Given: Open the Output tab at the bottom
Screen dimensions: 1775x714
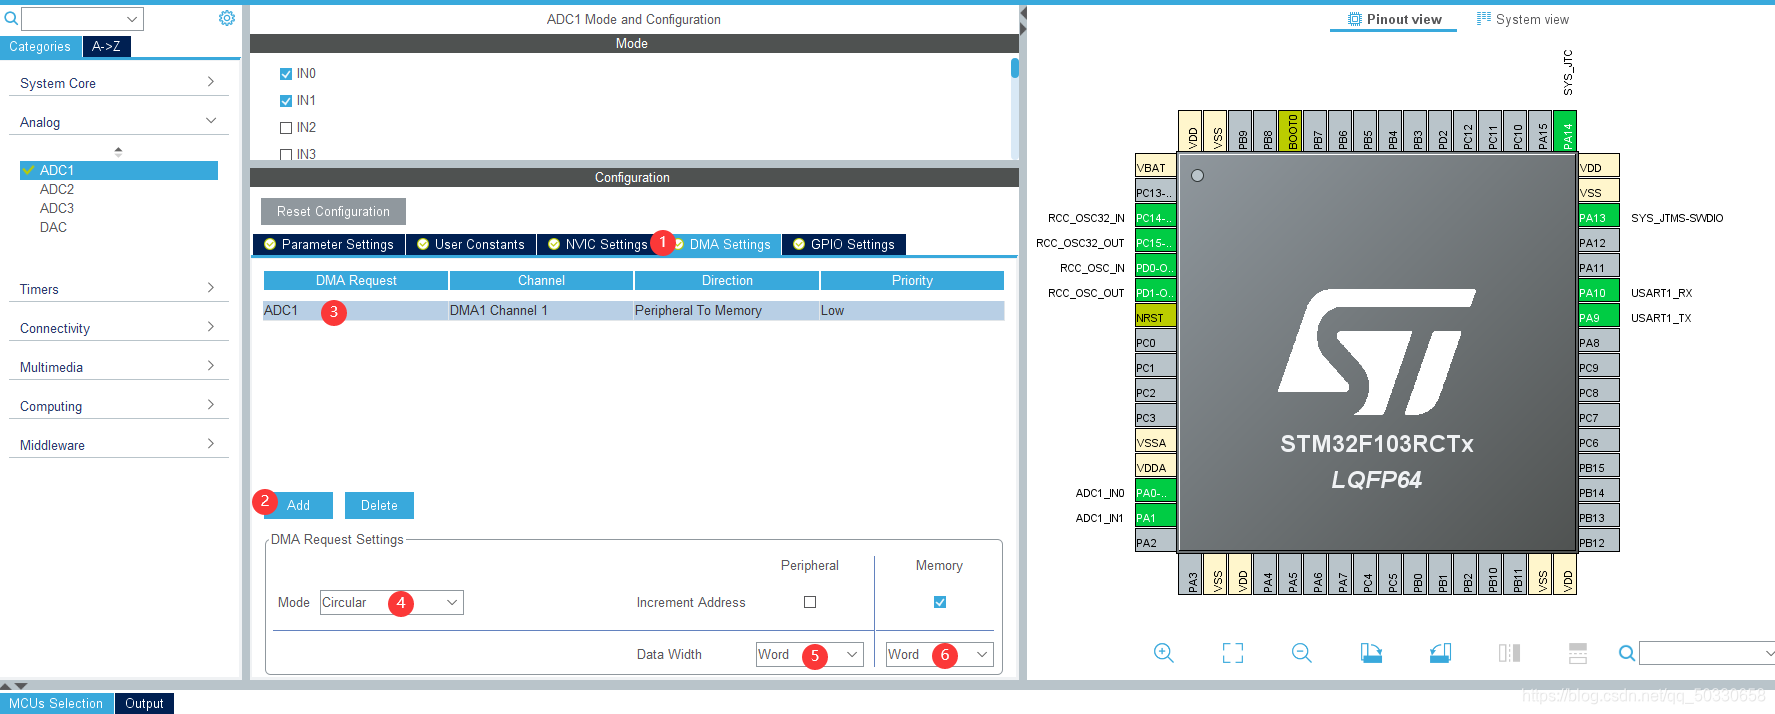Looking at the screenshot, I should (x=144, y=703).
